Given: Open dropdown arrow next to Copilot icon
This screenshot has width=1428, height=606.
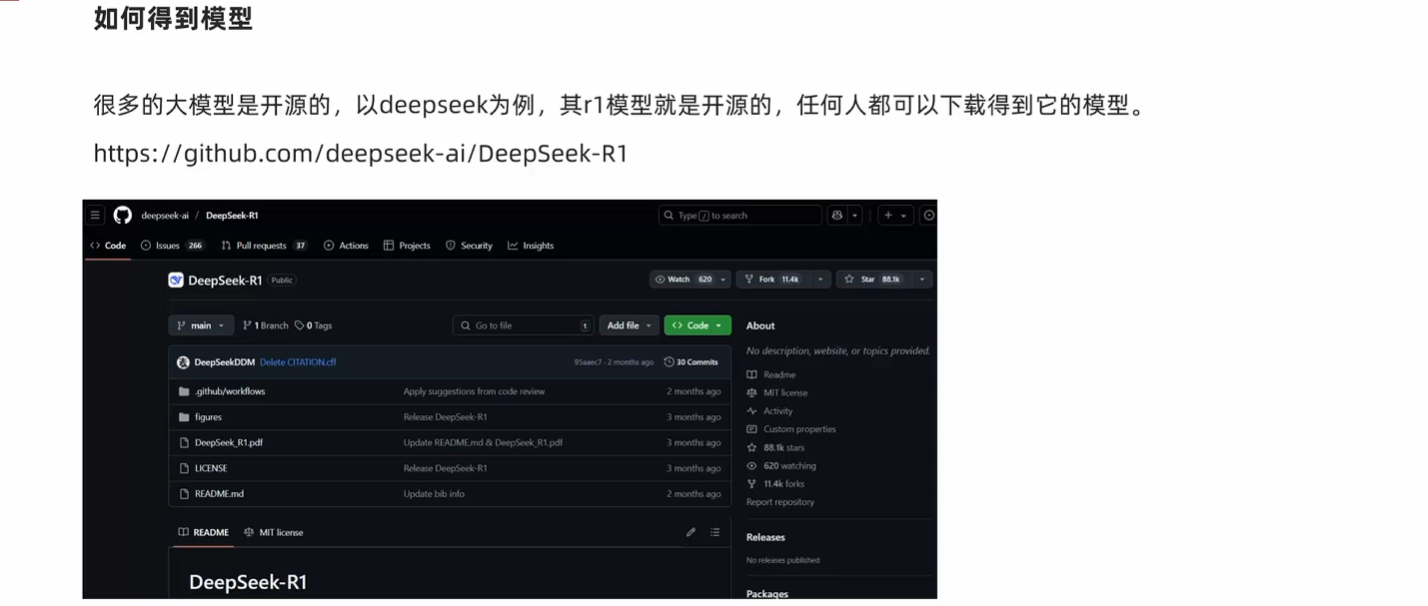Looking at the screenshot, I should pyautogui.click(x=855, y=215).
